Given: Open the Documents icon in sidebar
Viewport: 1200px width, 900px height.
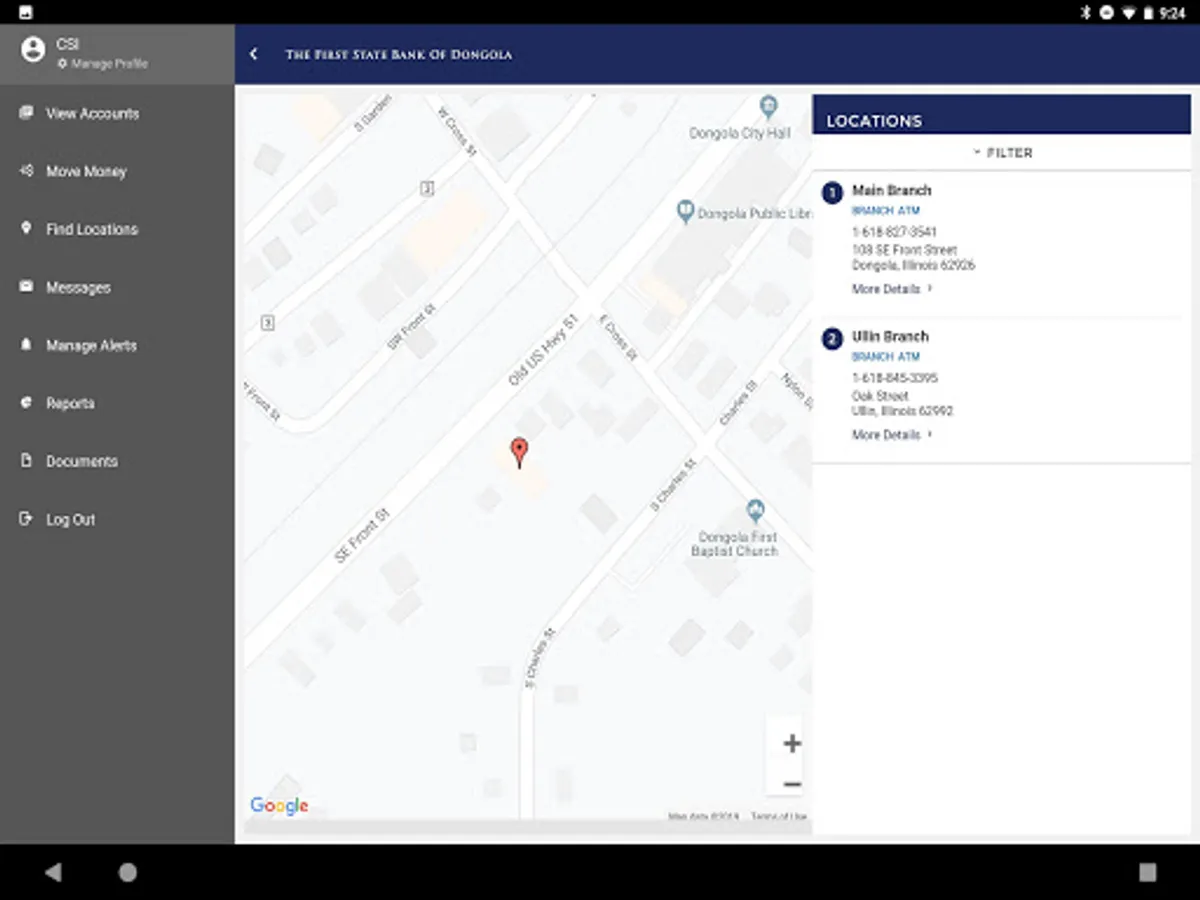Looking at the screenshot, I should (27, 461).
